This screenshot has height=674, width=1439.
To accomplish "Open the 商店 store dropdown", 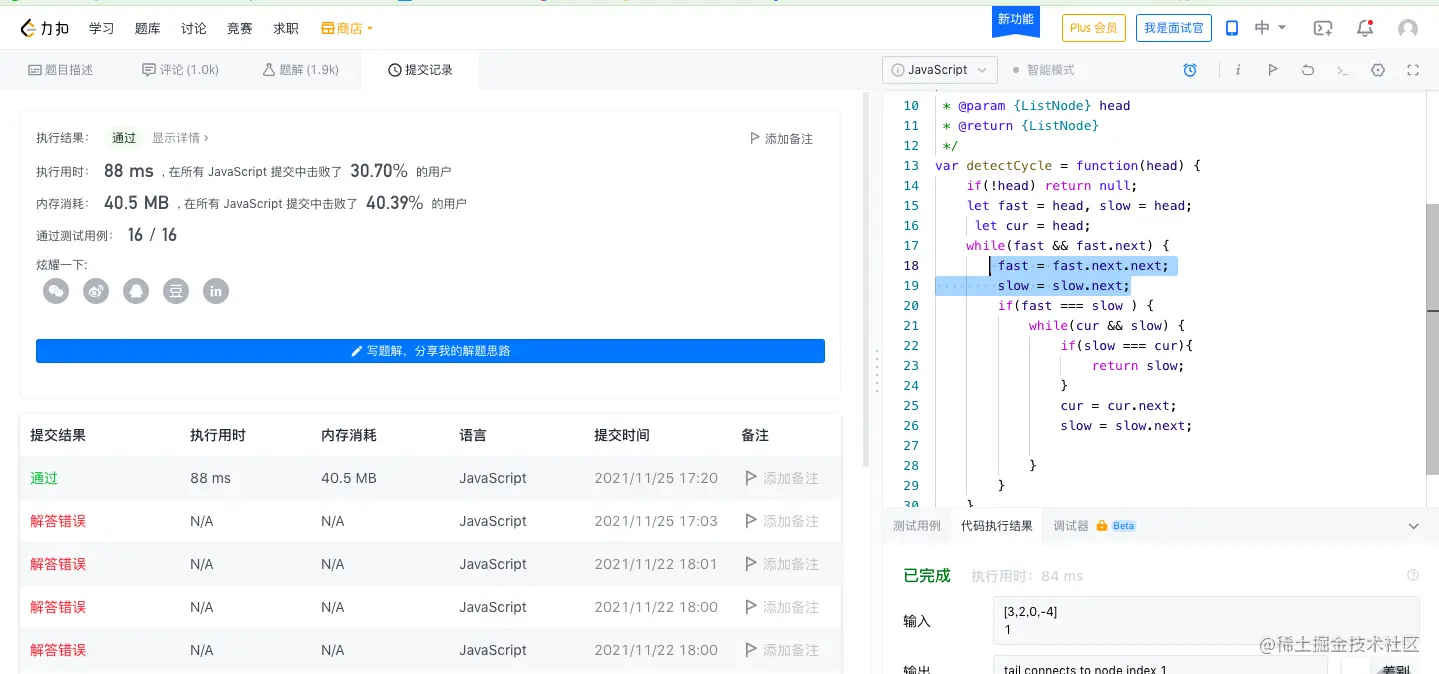I will (x=347, y=29).
